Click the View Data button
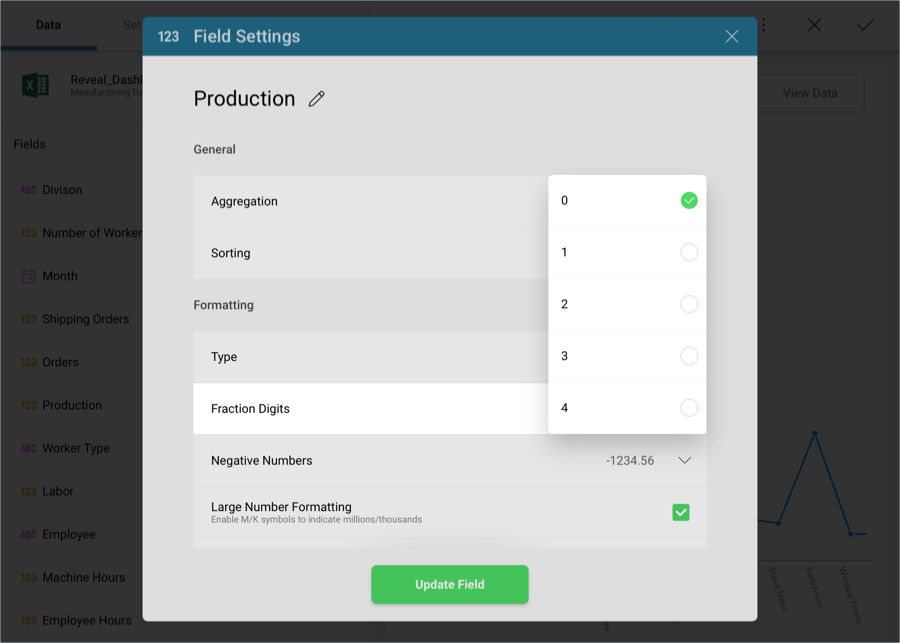 (812, 92)
